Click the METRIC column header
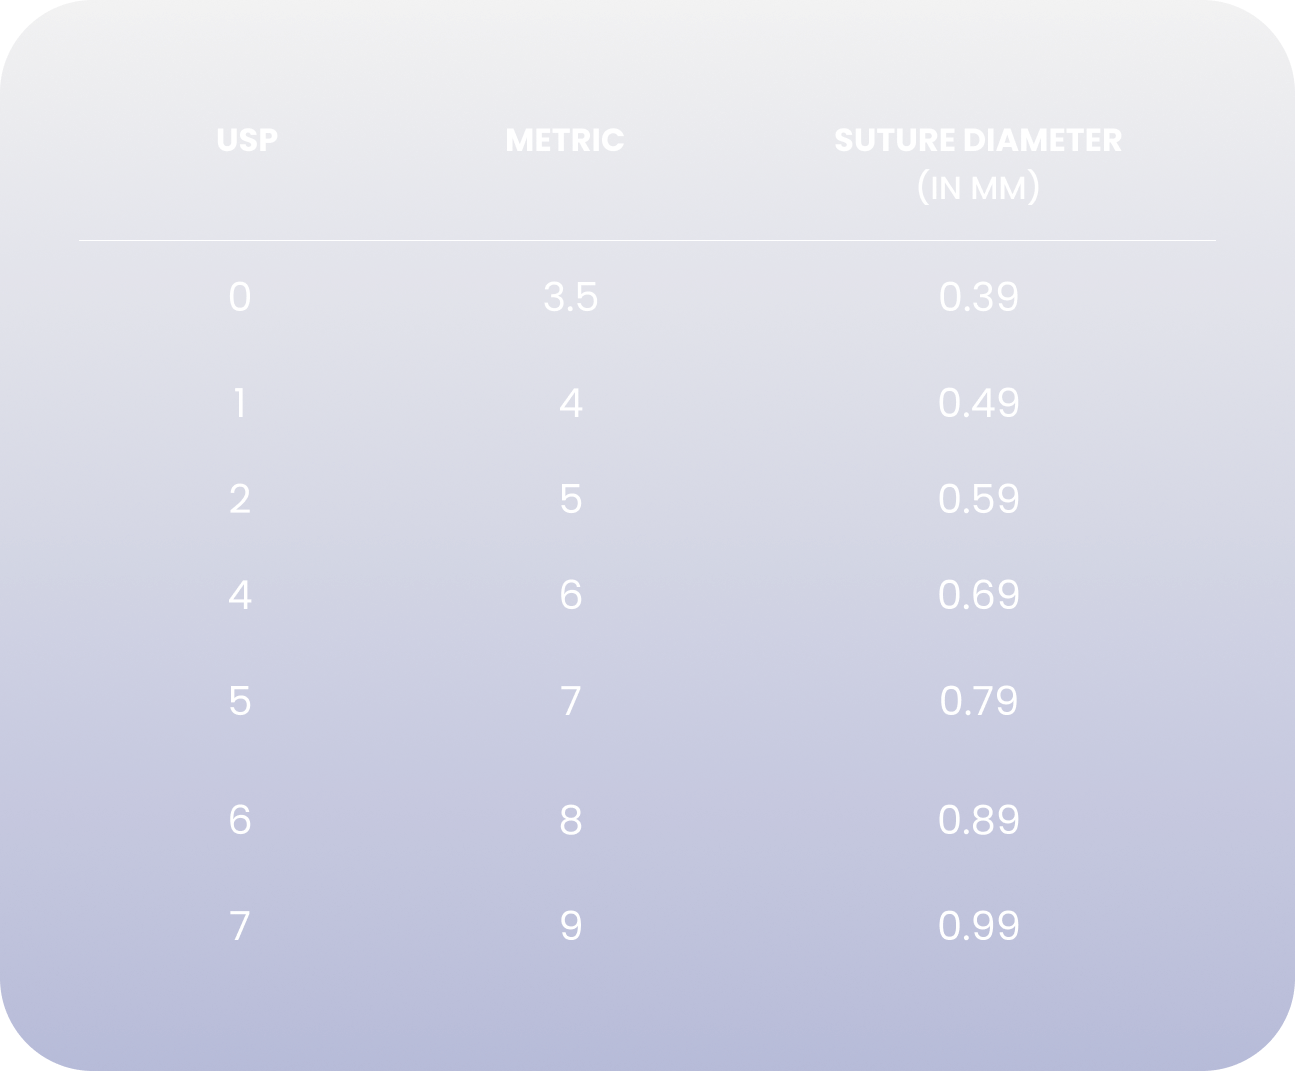The width and height of the screenshot is (1295, 1071). [x=565, y=140]
